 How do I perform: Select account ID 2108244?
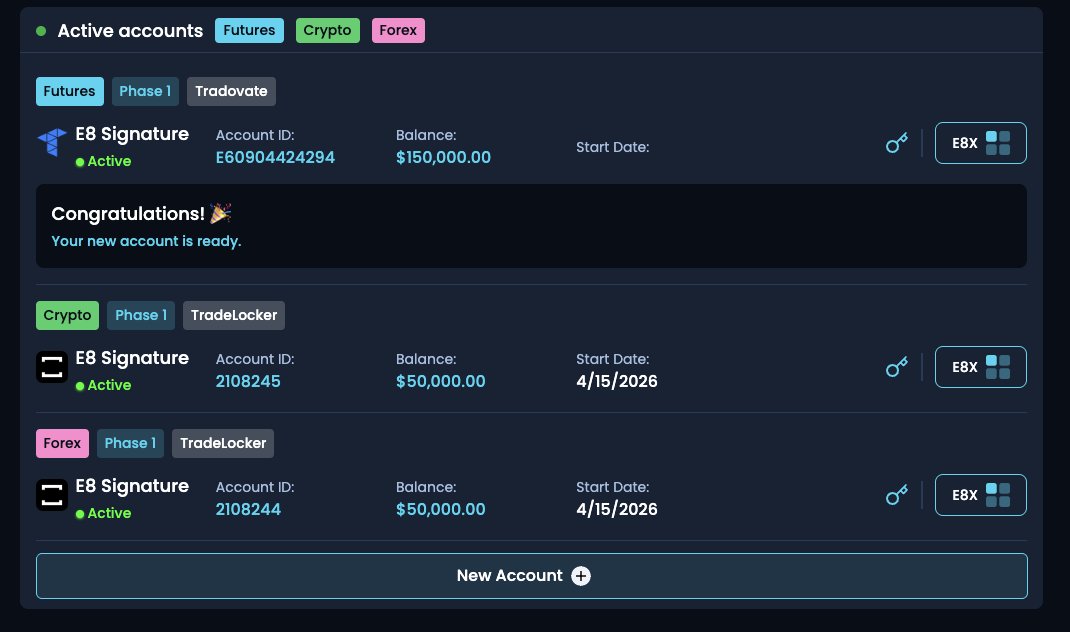(x=248, y=509)
